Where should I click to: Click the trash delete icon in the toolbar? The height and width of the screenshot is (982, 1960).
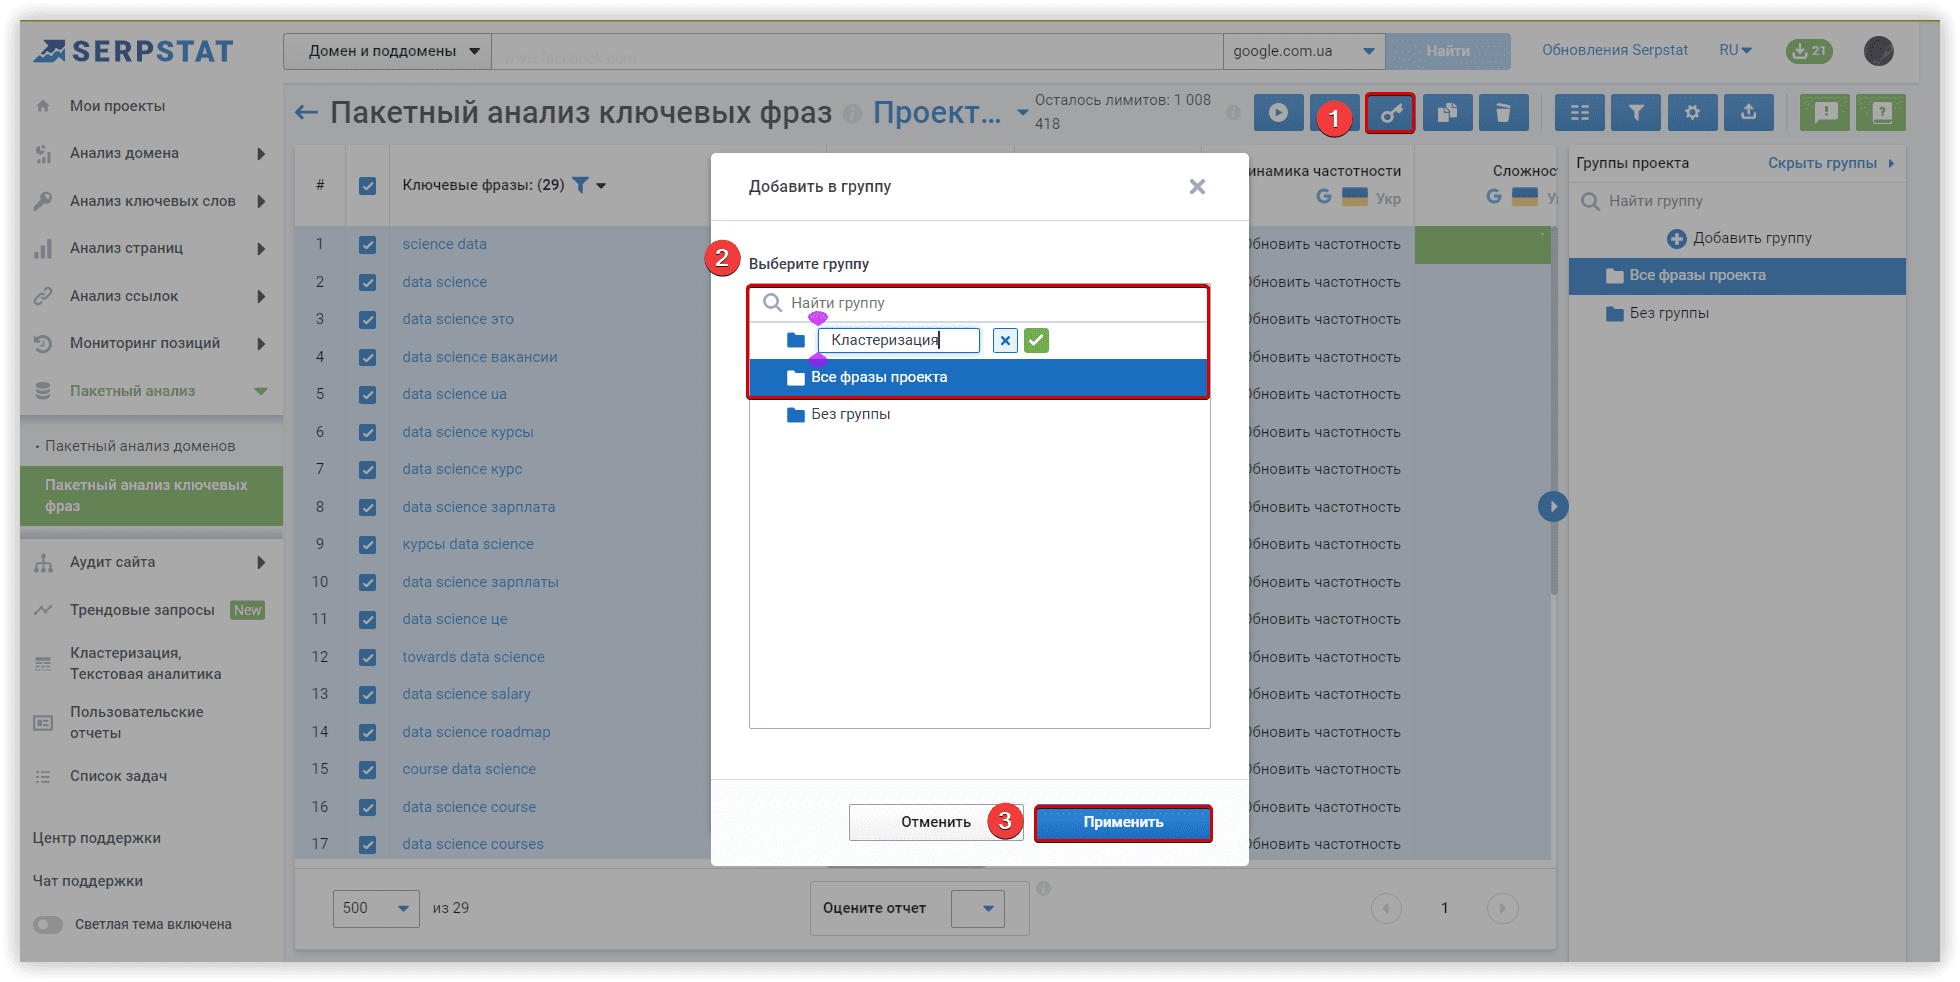(x=1502, y=113)
